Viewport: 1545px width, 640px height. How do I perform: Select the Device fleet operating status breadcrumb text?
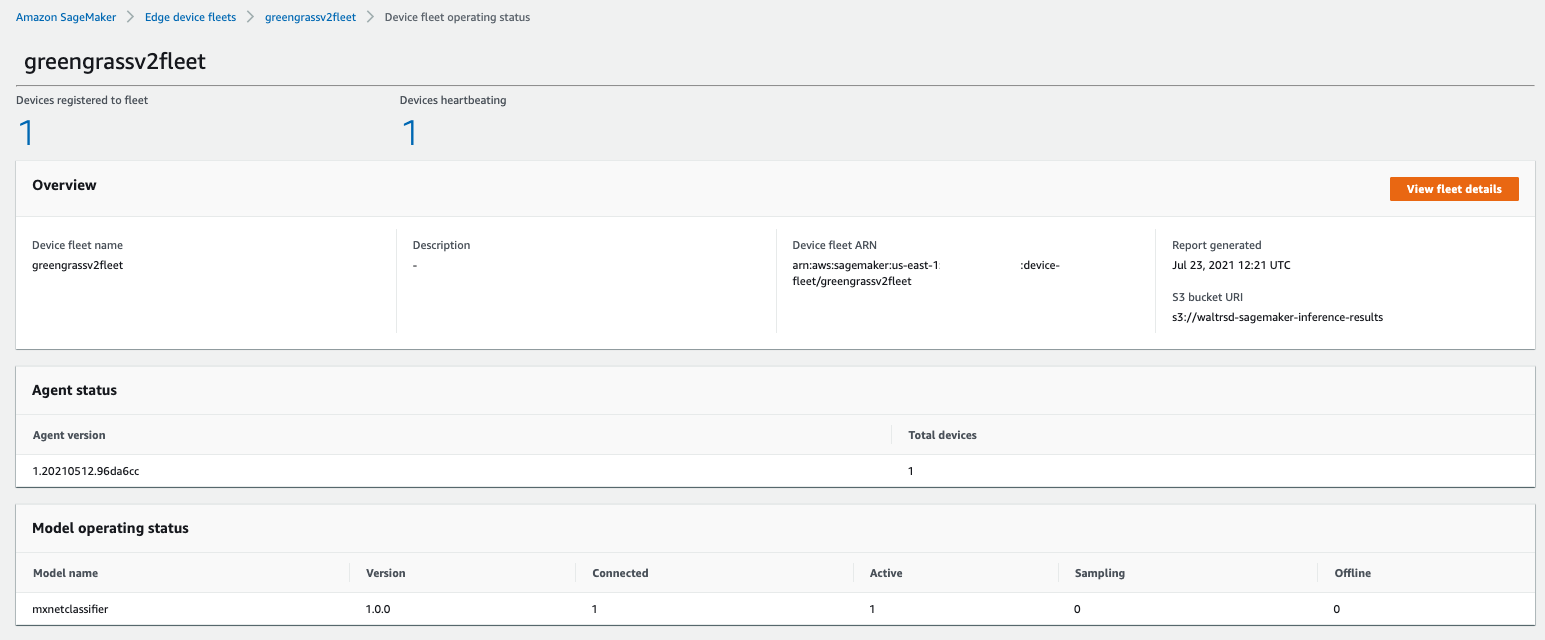(457, 17)
